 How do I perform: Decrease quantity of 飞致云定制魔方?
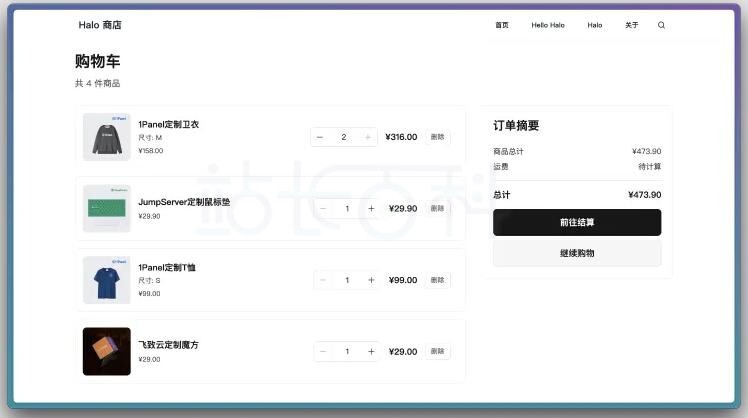(x=323, y=352)
